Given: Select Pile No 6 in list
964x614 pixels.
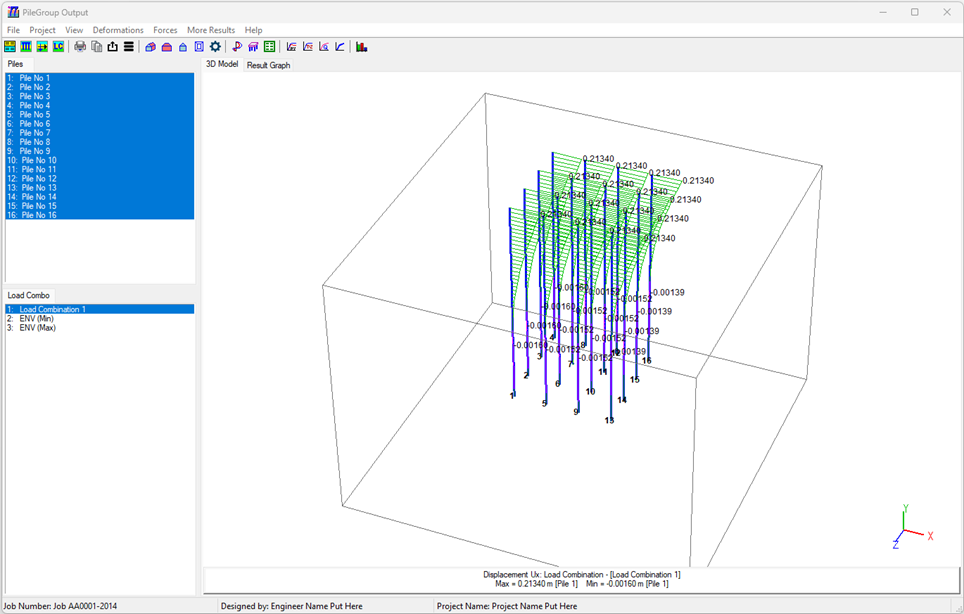Looking at the screenshot, I should tap(100, 124).
